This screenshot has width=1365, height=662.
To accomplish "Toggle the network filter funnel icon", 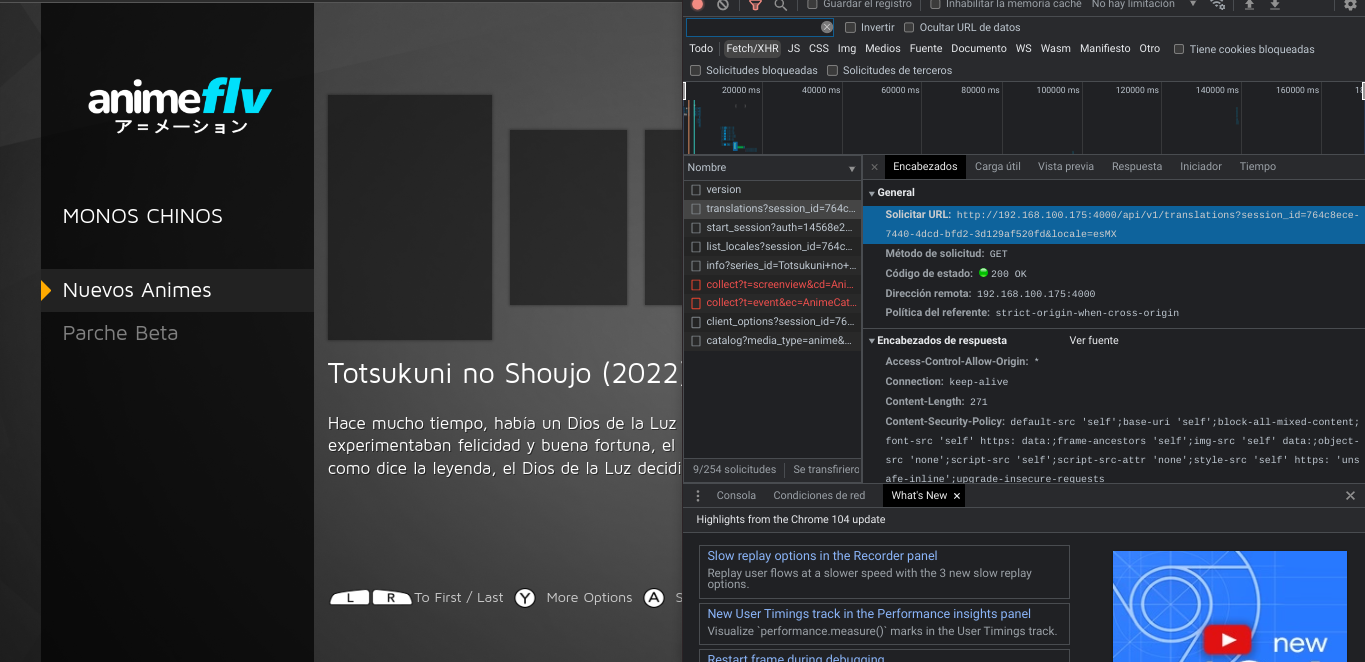I will click(755, 5).
